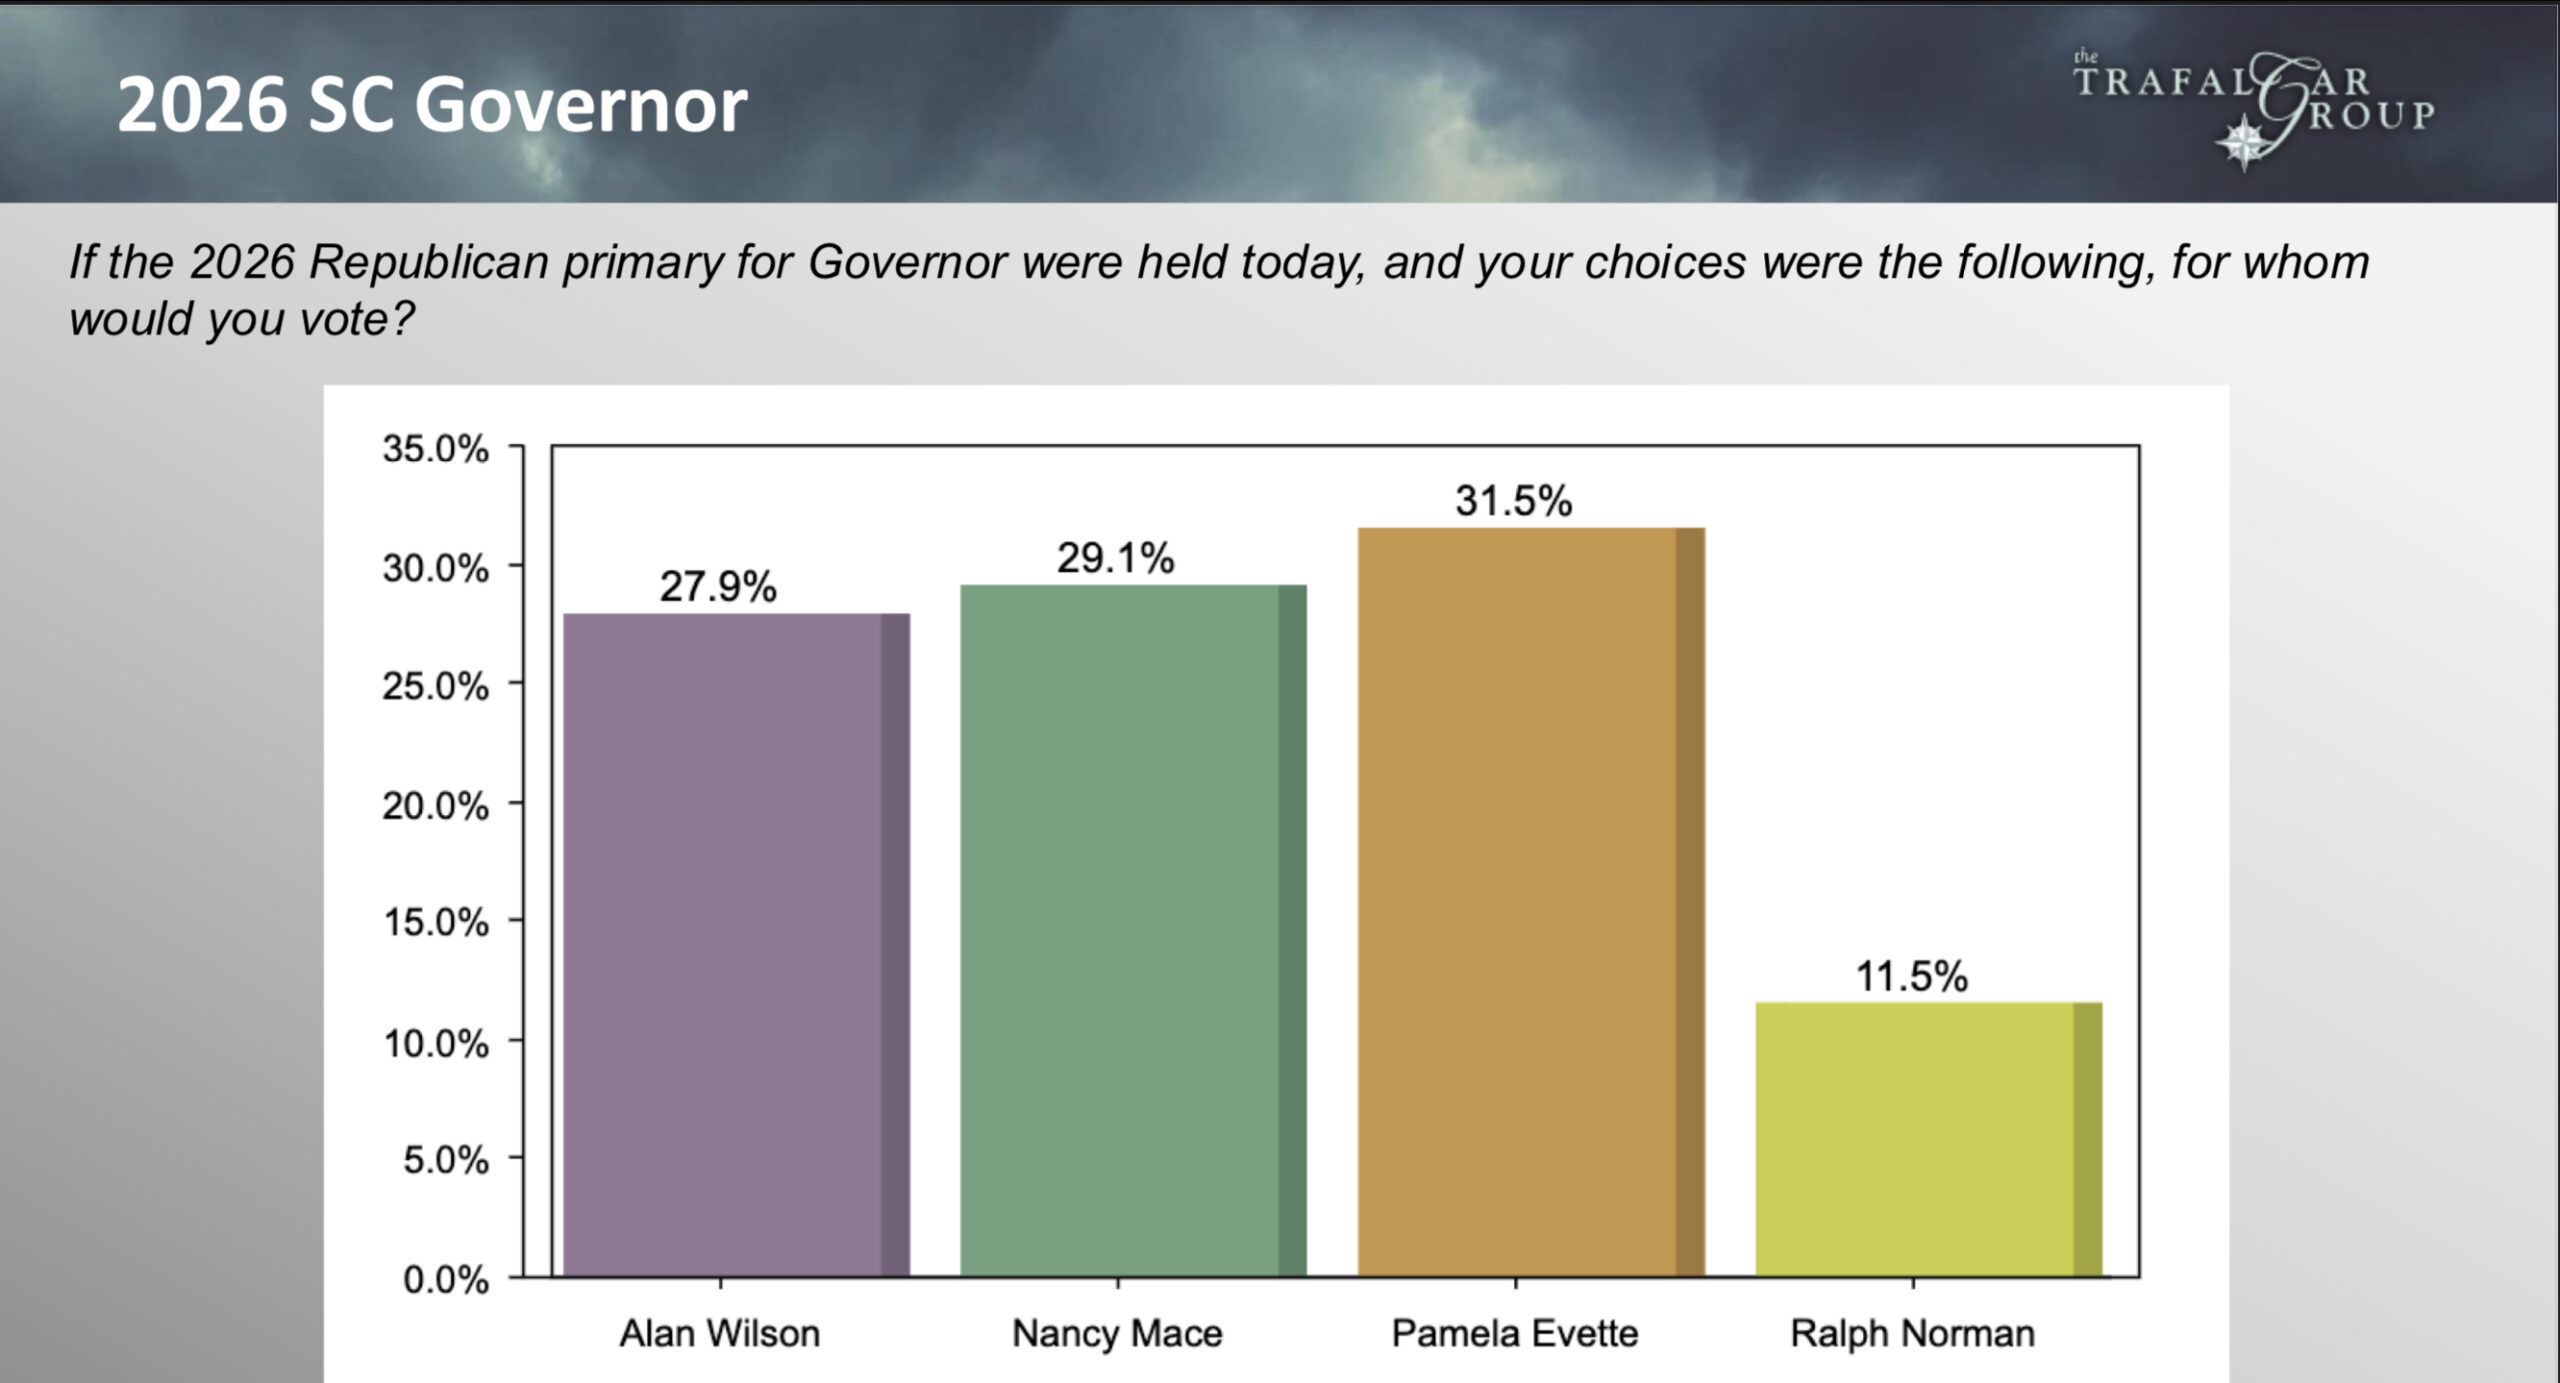Click the 11.5% value label

pos(1912,976)
